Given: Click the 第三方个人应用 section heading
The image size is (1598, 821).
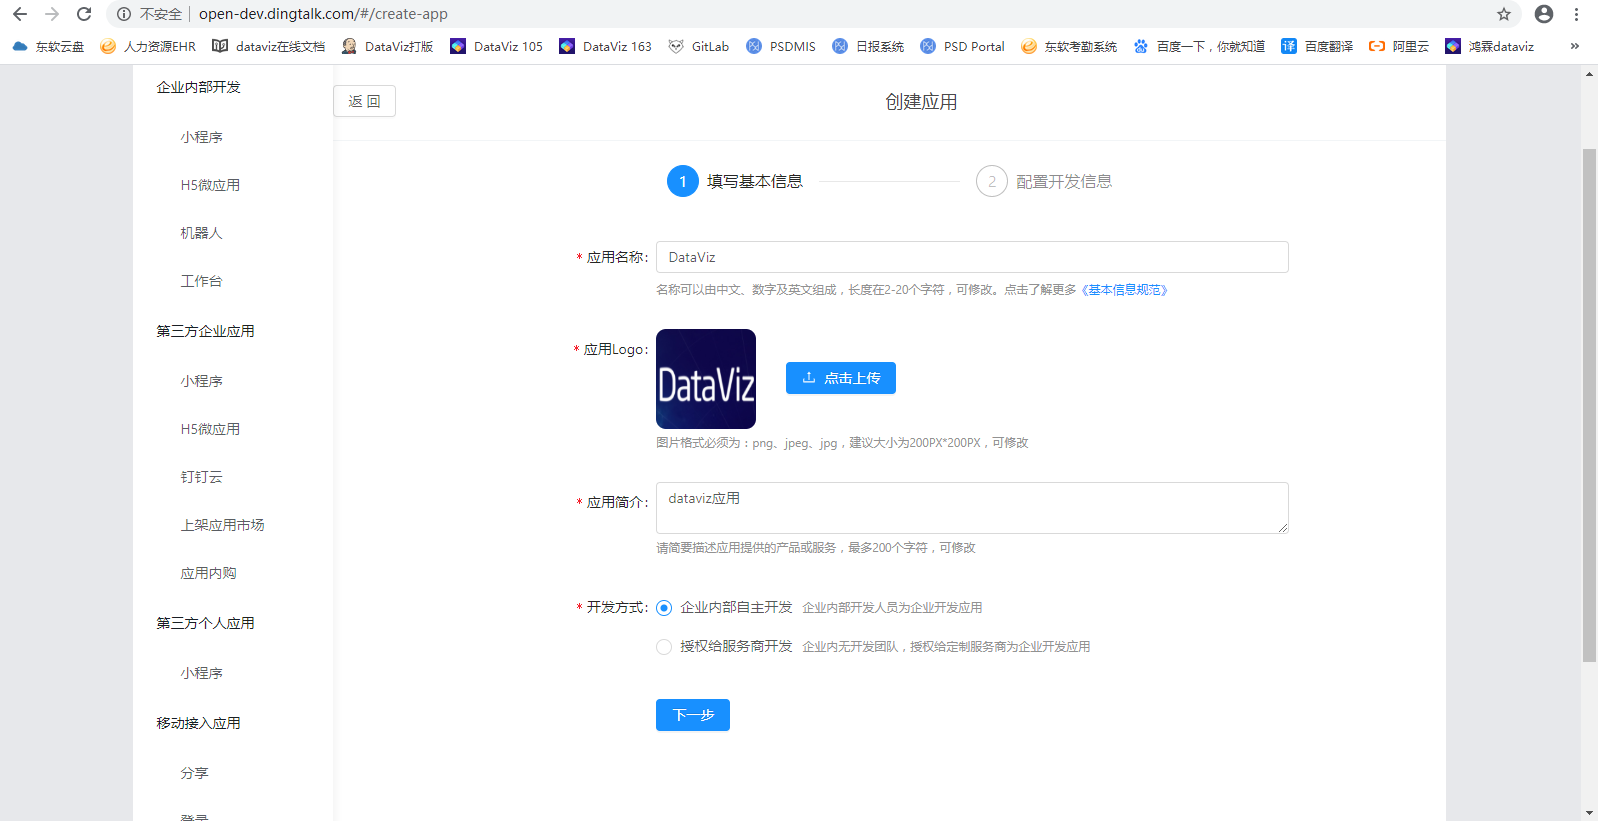Looking at the screenshot, I should (205, 623).
